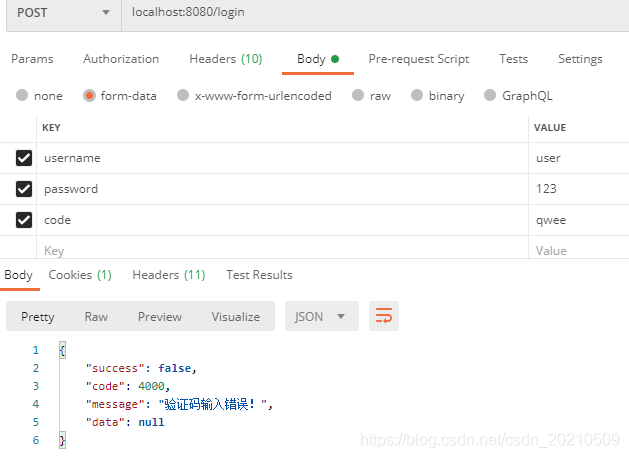Click the localhost:8080/login URL field
629x458 pixels.
375,13
